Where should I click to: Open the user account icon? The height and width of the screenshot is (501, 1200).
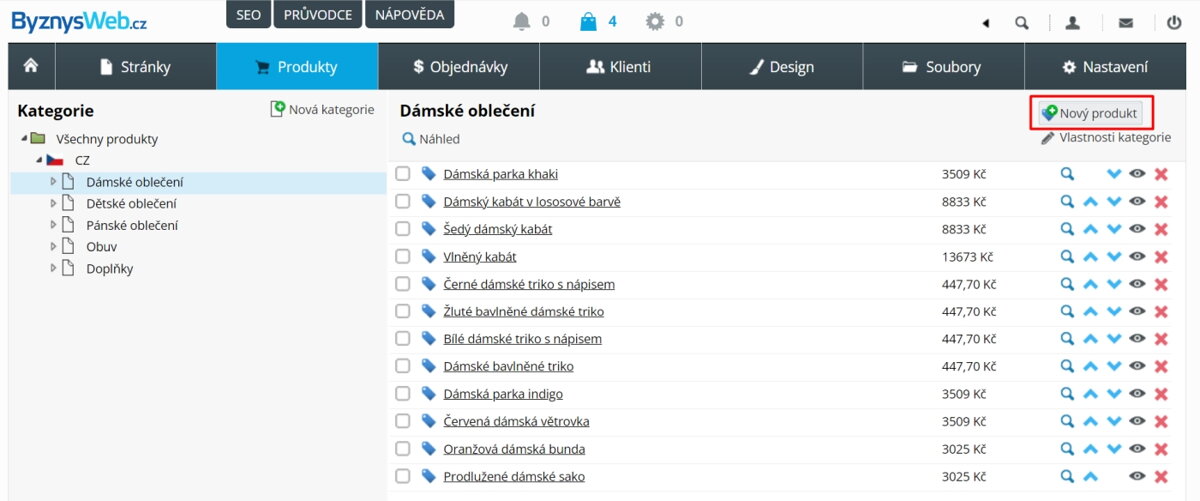(x=1072, y=22)
